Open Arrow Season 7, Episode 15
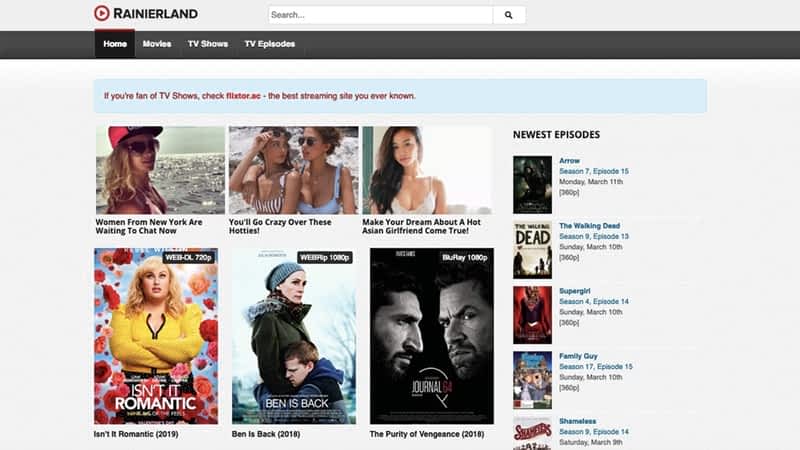The height and width of the screenshot is (450, 800). pos(594,171)
